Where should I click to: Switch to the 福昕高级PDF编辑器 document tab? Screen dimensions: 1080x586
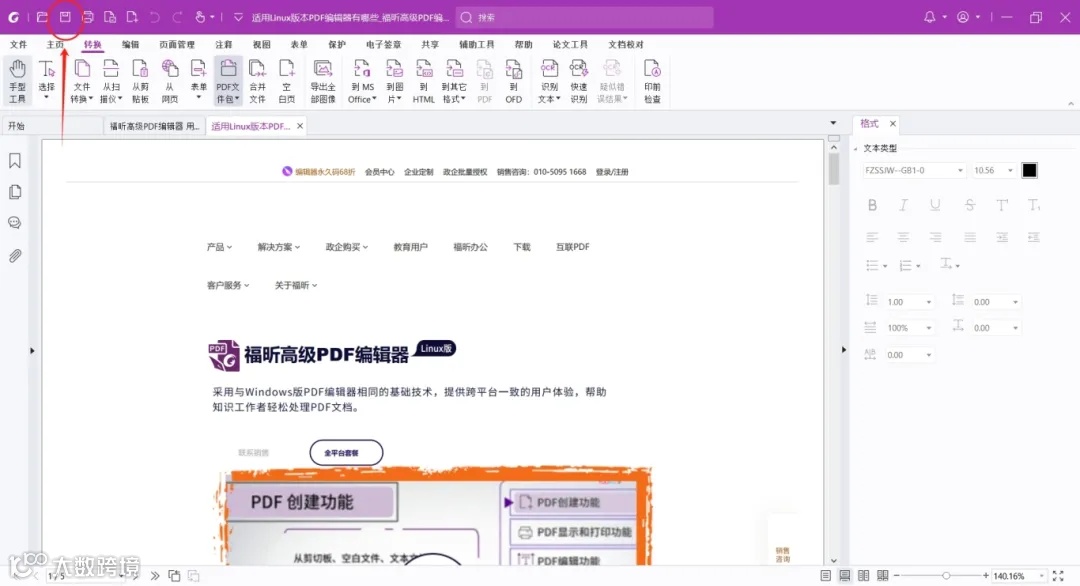154,126
